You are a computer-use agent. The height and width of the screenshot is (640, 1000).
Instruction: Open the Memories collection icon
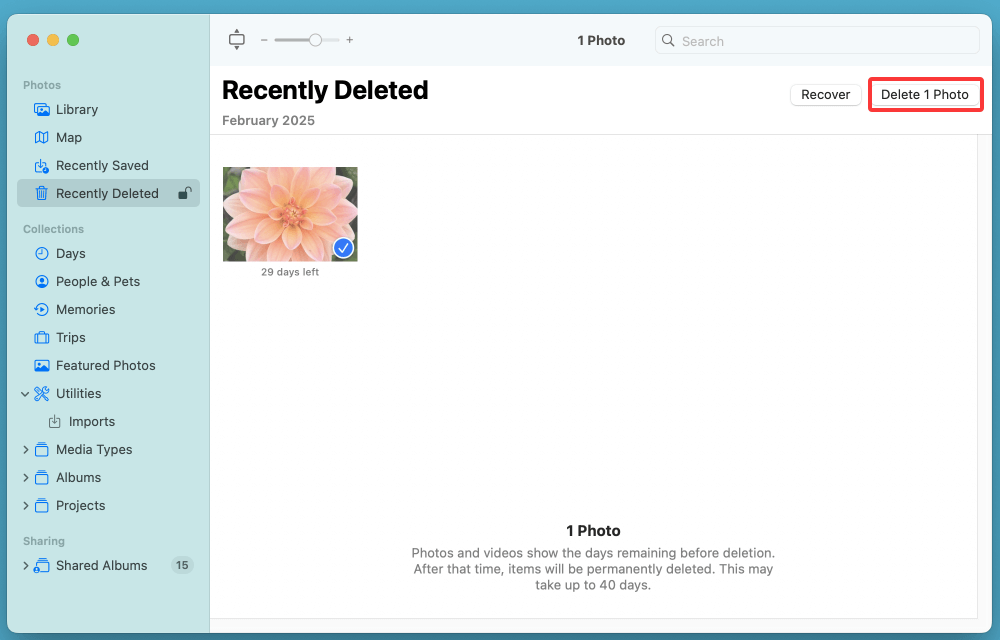coord(41,309)
